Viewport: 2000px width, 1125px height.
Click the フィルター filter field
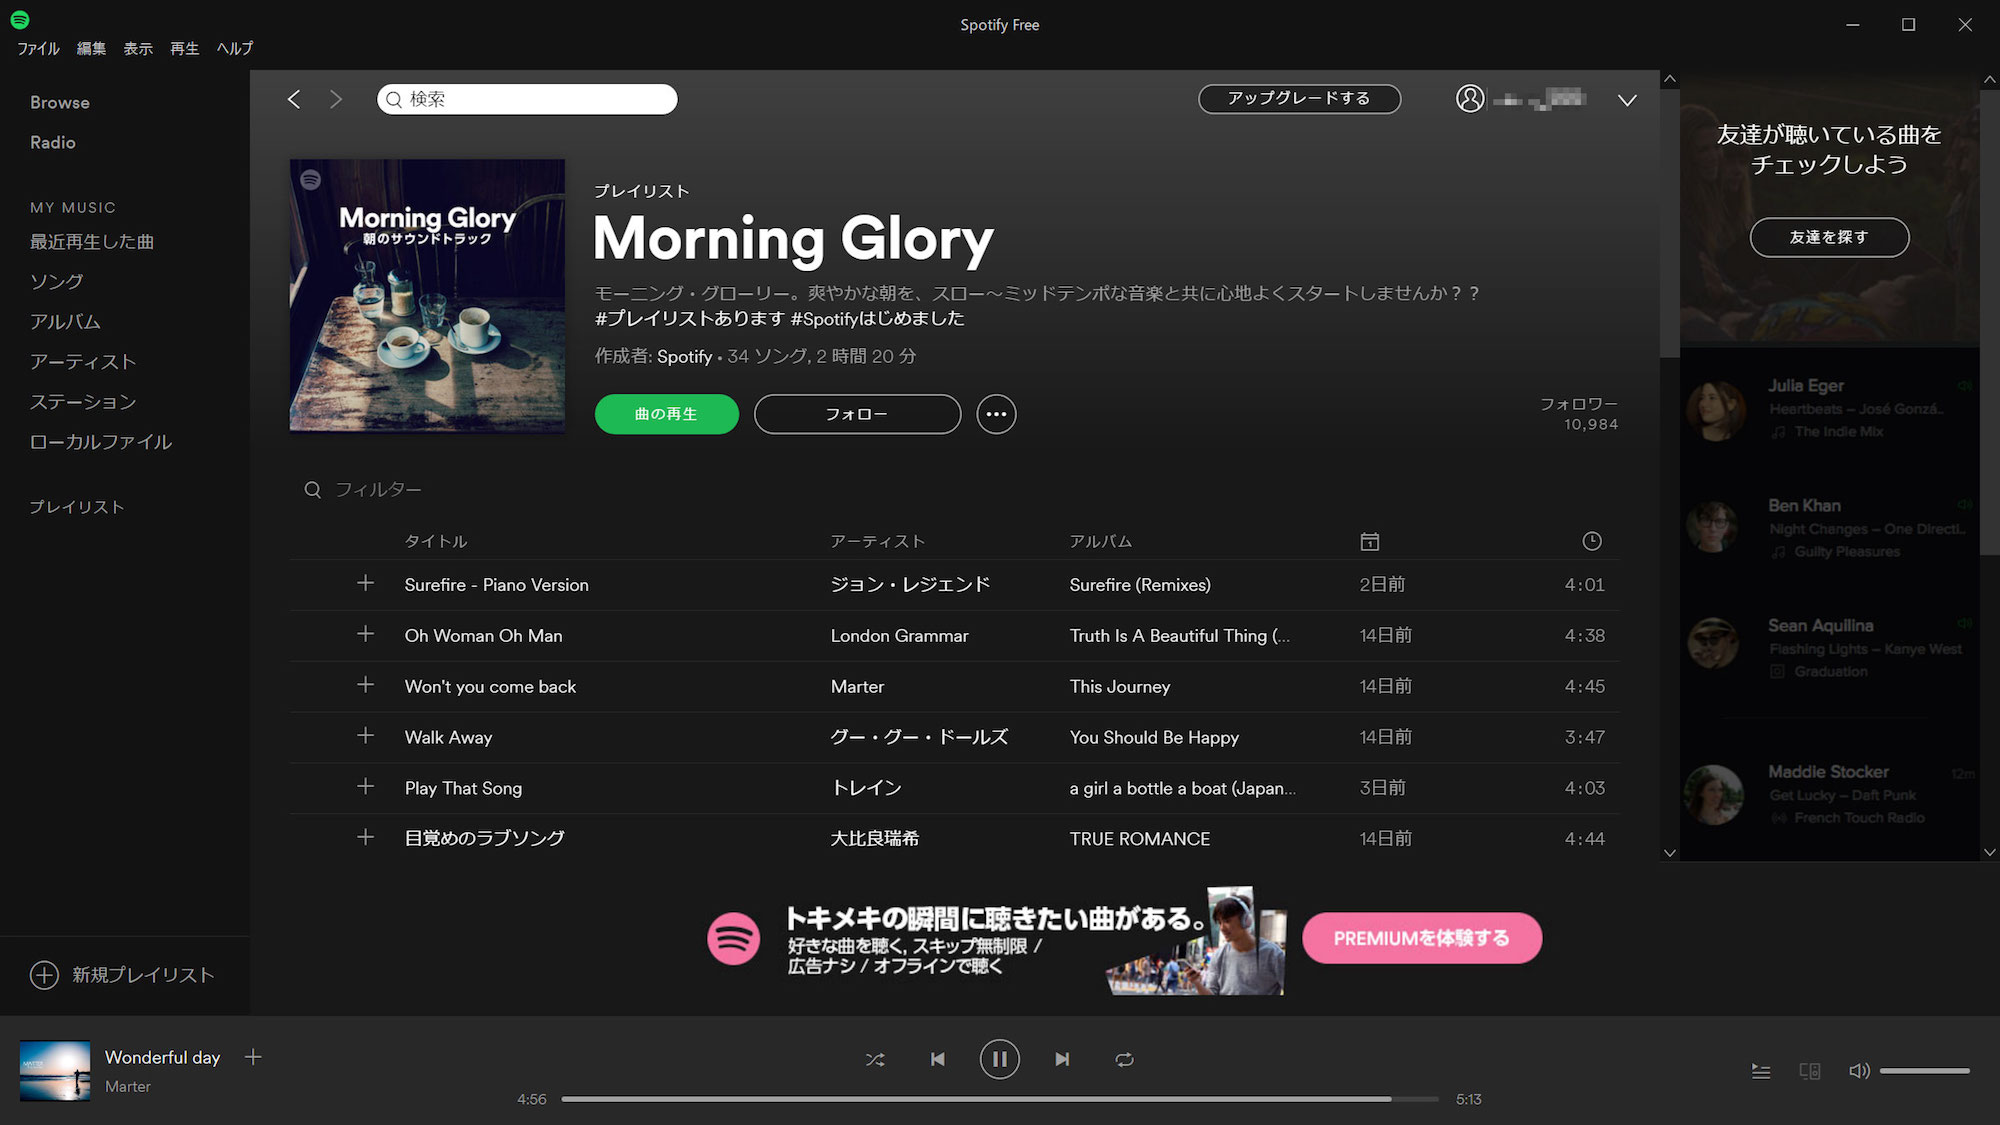click(378, 490)
